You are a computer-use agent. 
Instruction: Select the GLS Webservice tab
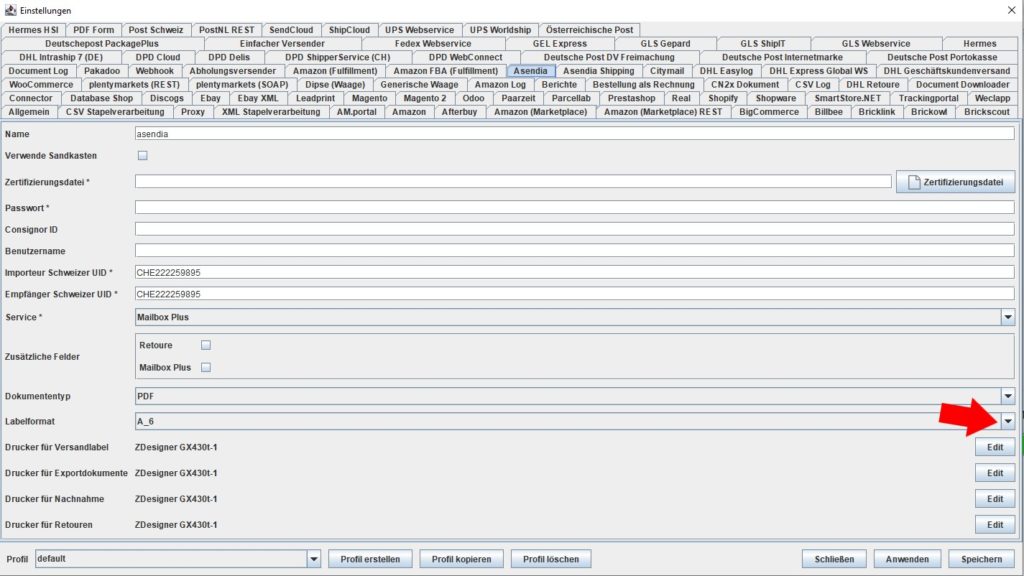pyautogui.click(x=876, y=43)
